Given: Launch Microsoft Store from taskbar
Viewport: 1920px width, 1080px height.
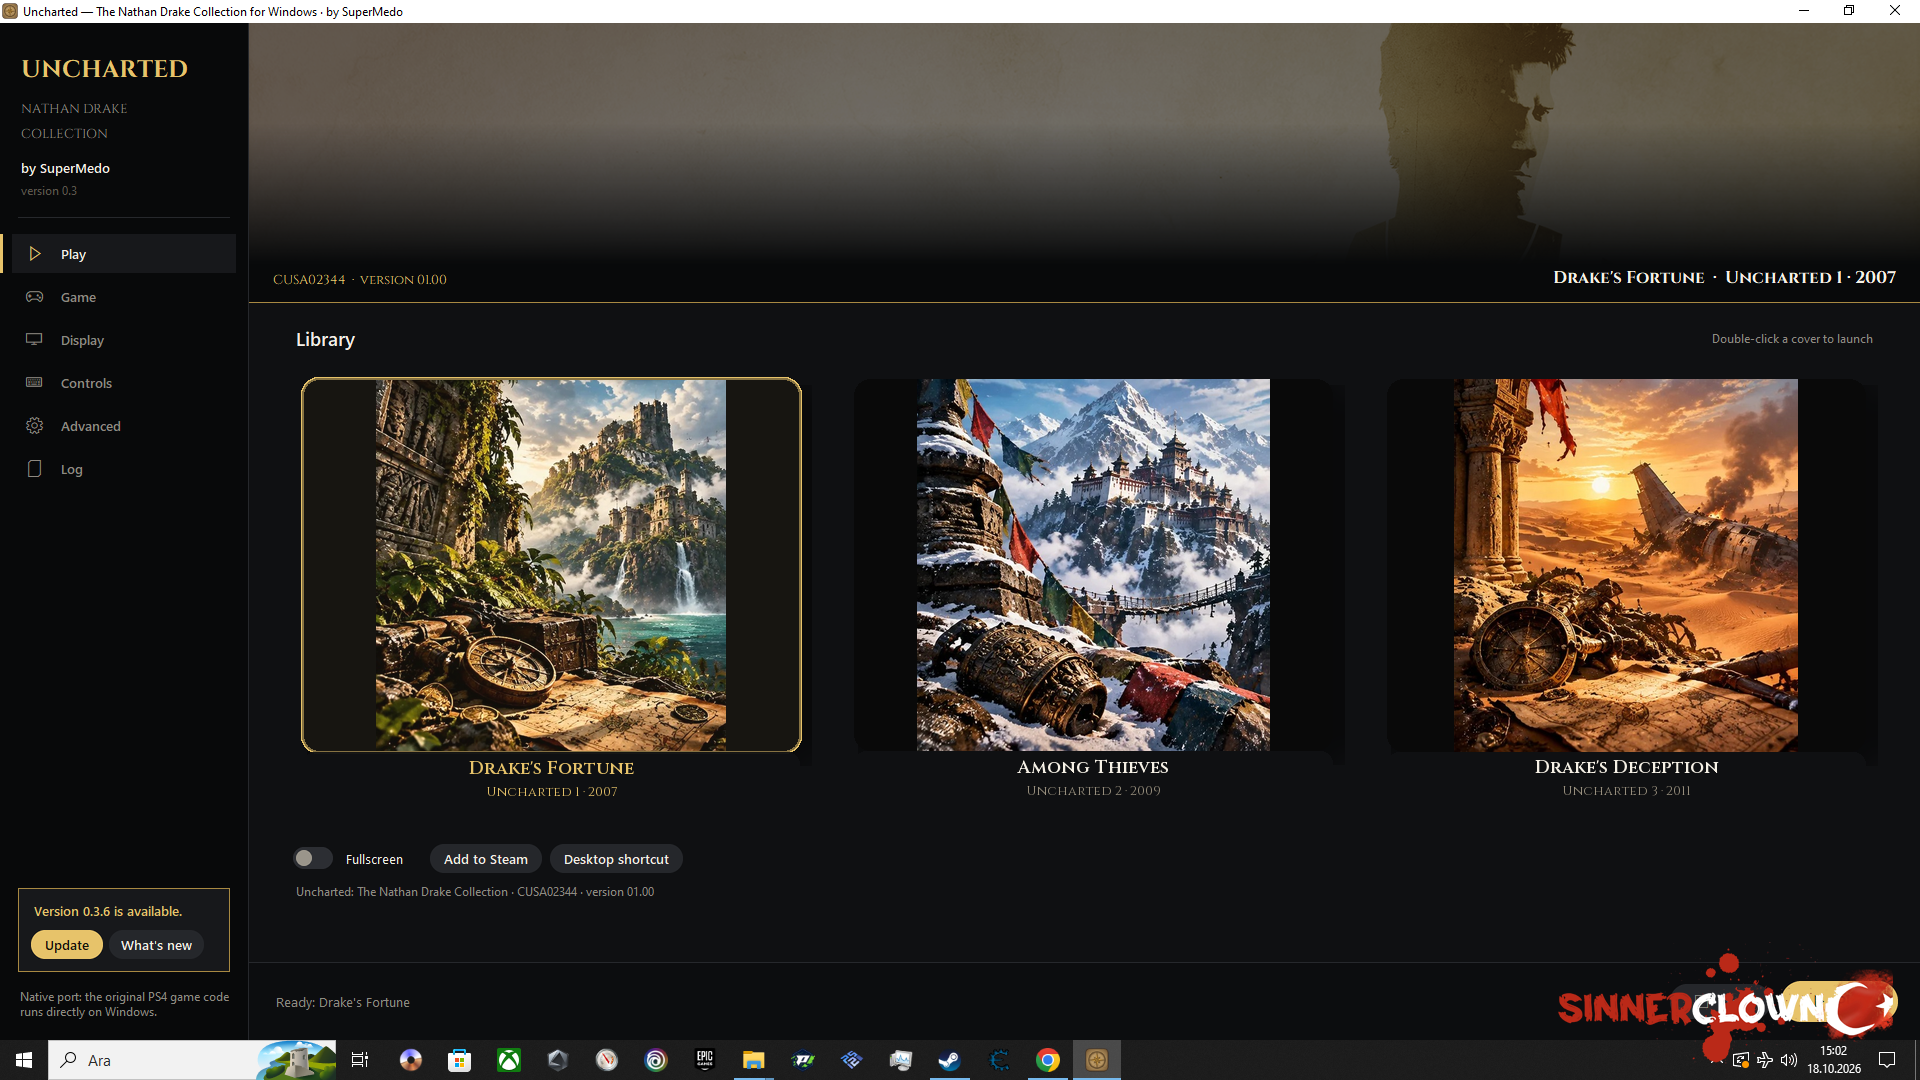Looking at the screenshot, I should 459,1060.
